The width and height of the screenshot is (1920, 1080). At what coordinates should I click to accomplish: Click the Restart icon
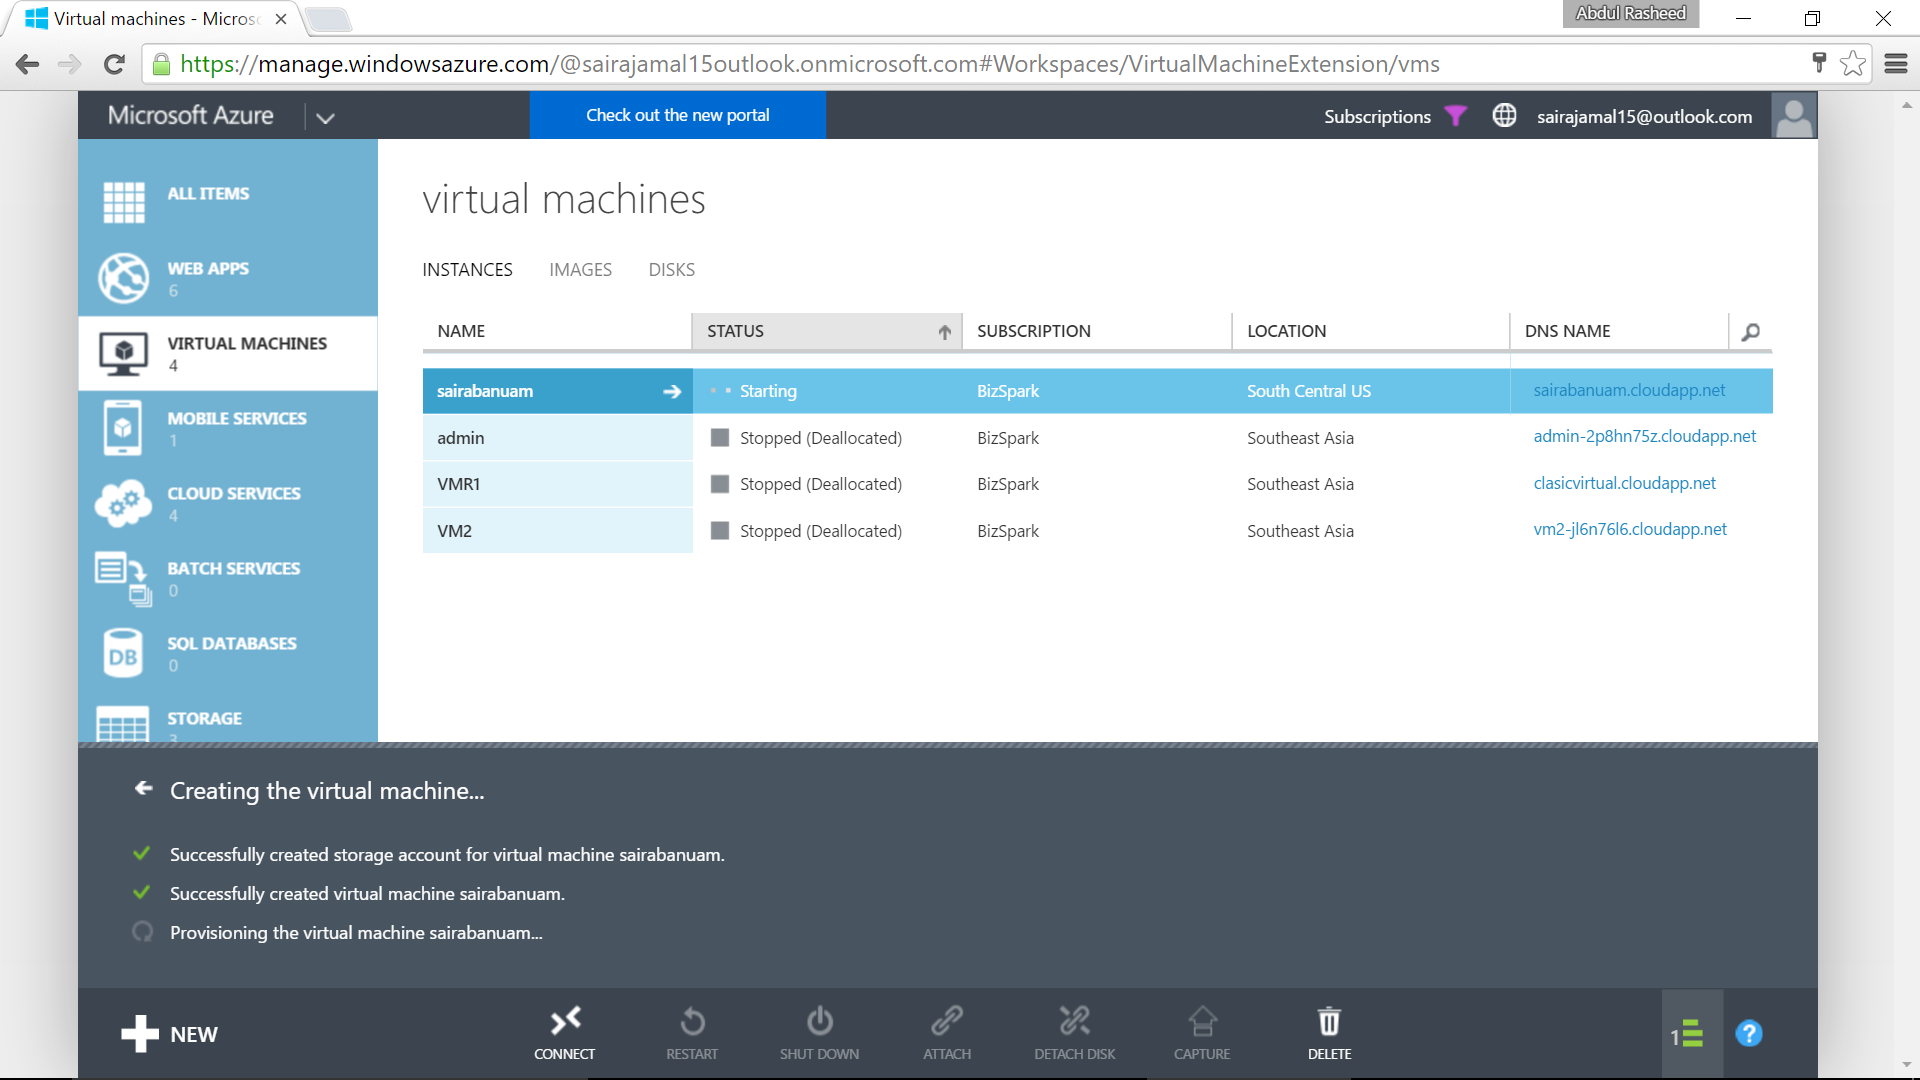692,1021
